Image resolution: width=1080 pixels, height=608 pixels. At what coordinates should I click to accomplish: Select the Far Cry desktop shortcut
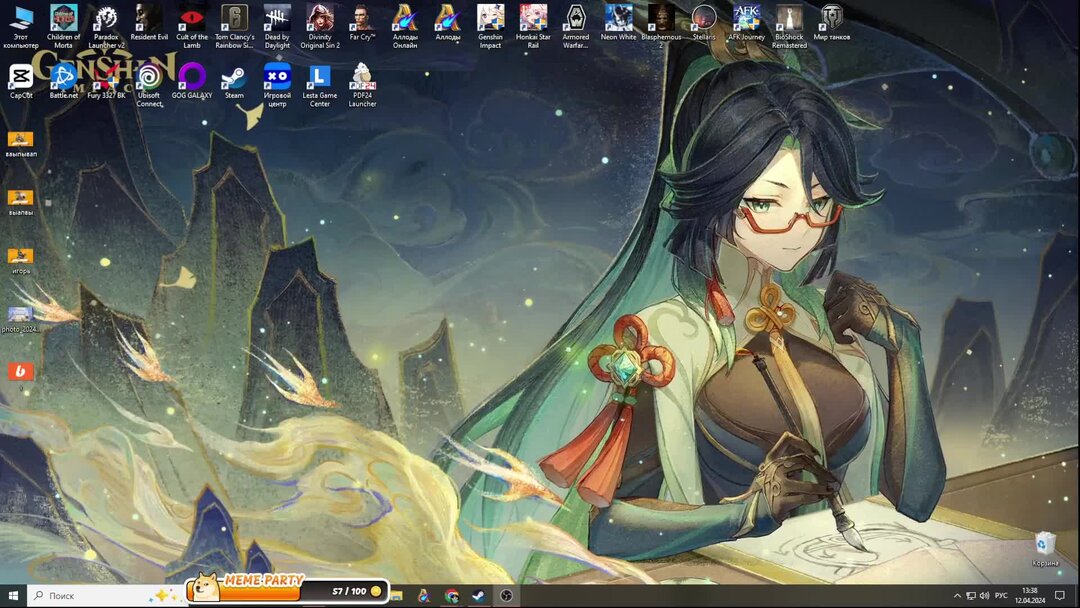[362, 23]
